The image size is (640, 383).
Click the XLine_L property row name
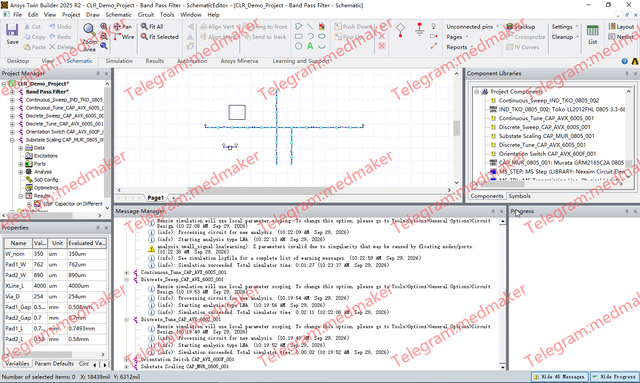[18, 286]
